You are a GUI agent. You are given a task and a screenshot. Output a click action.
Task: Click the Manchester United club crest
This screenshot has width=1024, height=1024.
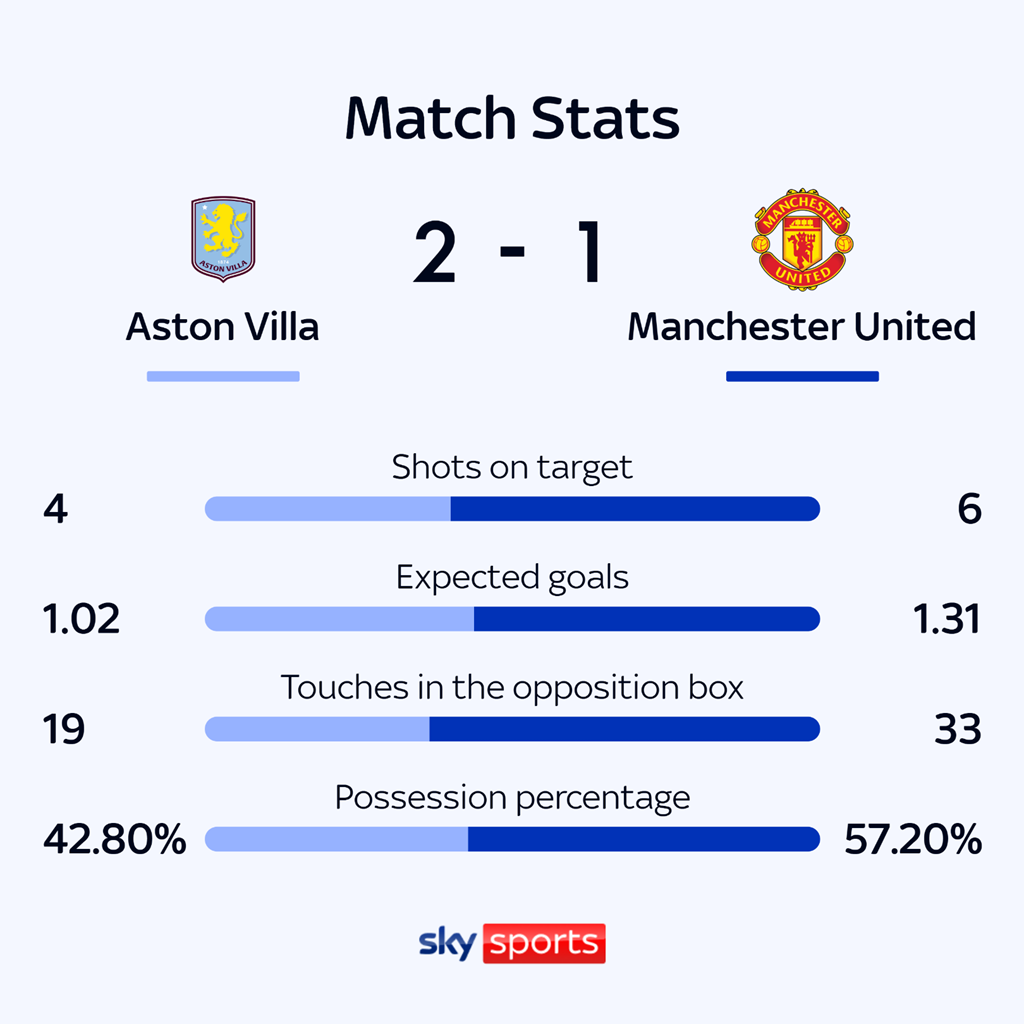click(802, 238)
